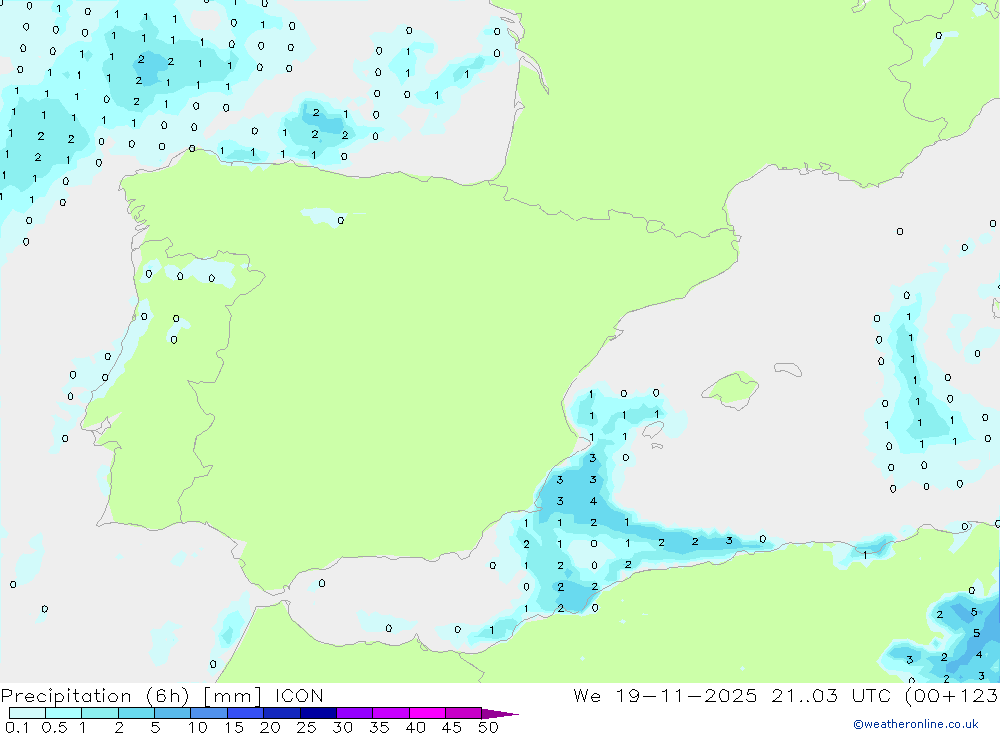Click the '25' legend scale value
Screen dimensions: 1000x733
pos(306,727)
